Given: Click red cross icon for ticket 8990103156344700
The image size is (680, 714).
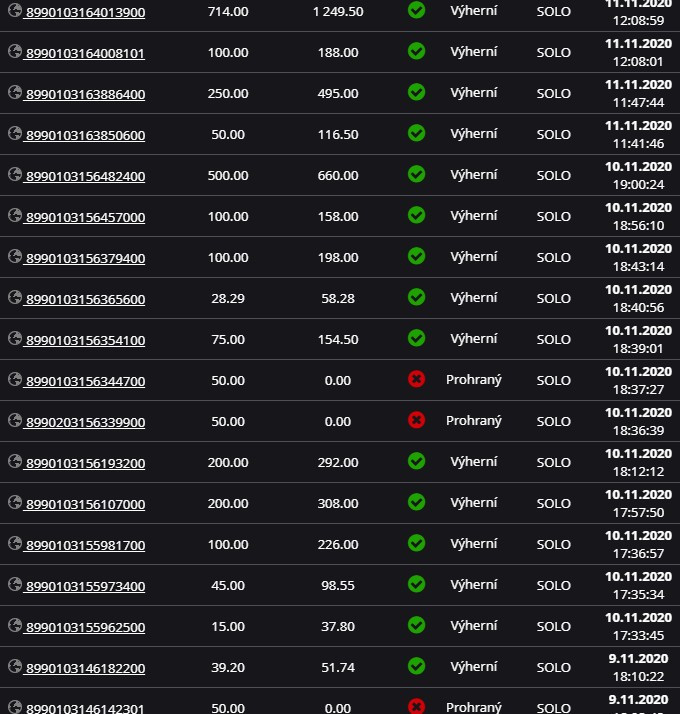Looking at the screenshot, I should [416, 379].
